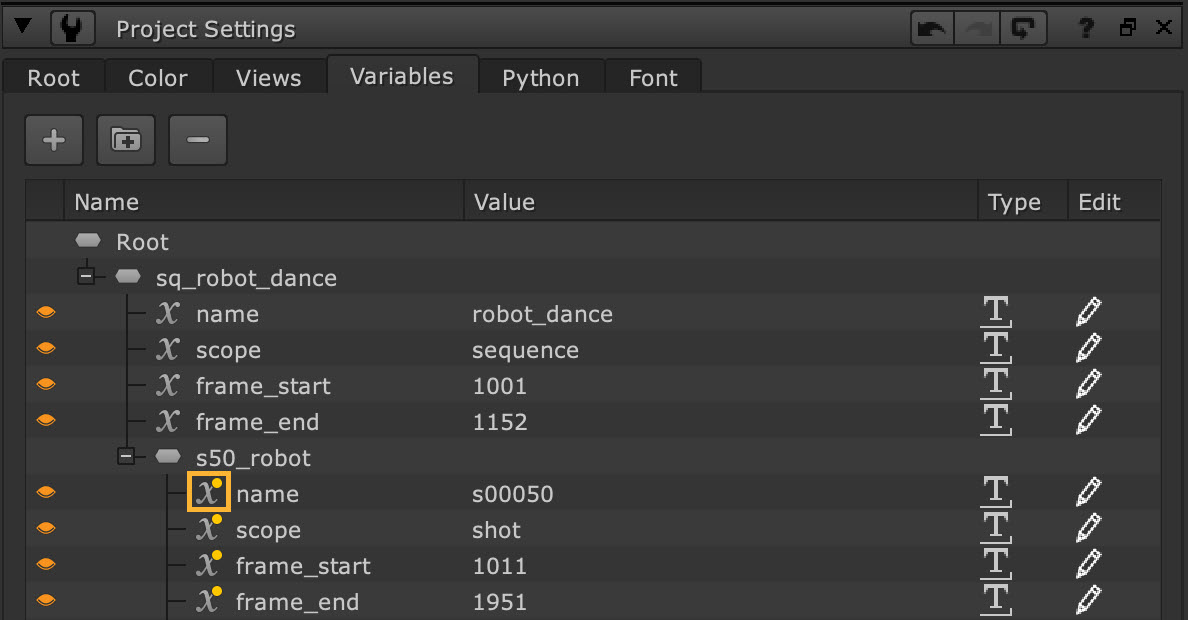Image resolution: width=1188 pixels, height=620 pixels.
Task: Click text type icon for frame_end 1152
Action: (996, 422)
